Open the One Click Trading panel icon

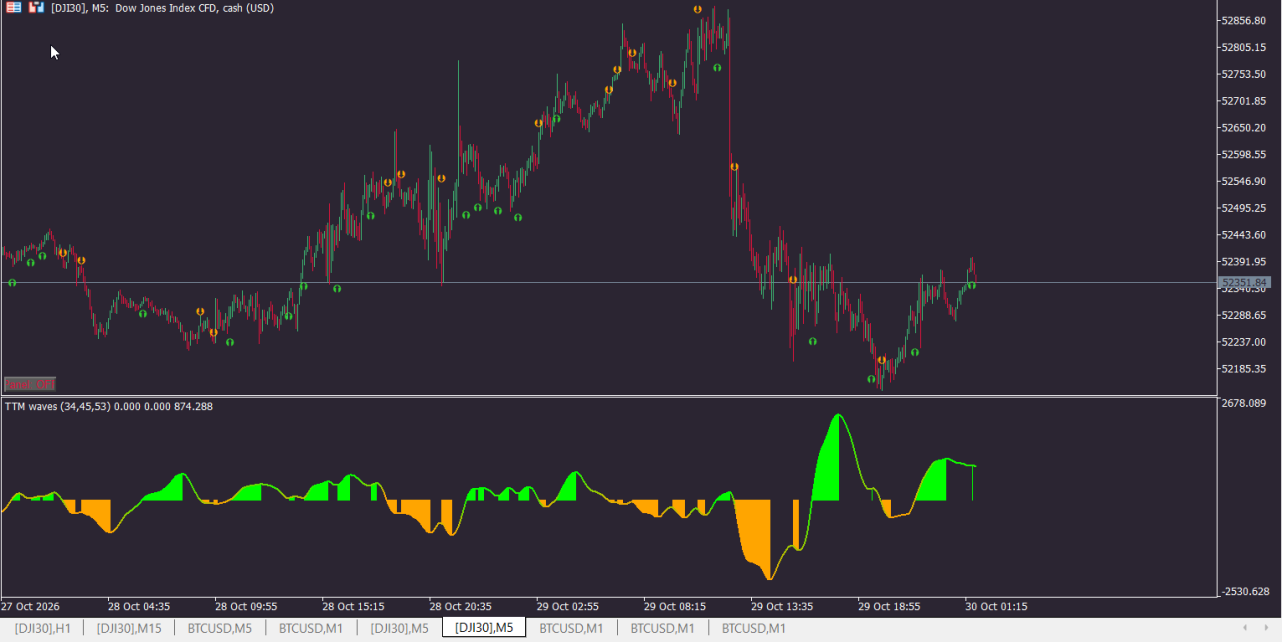(x=14, y=7)
